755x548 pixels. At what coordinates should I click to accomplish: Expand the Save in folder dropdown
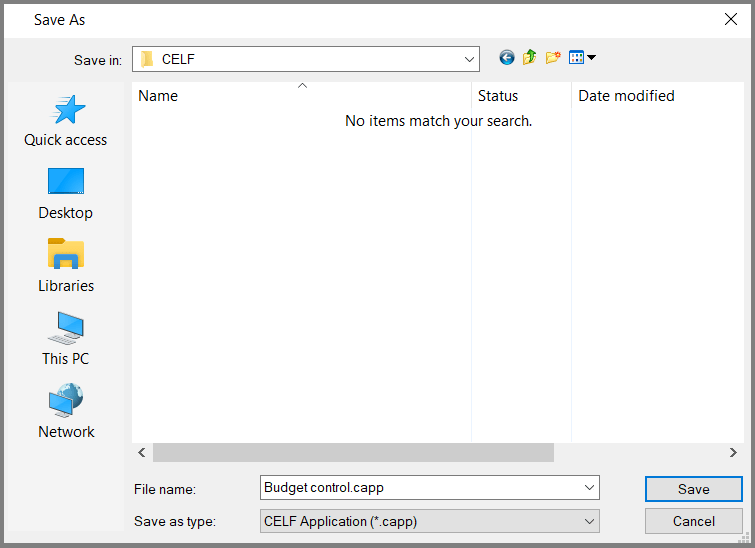click(x=469, y=60)
